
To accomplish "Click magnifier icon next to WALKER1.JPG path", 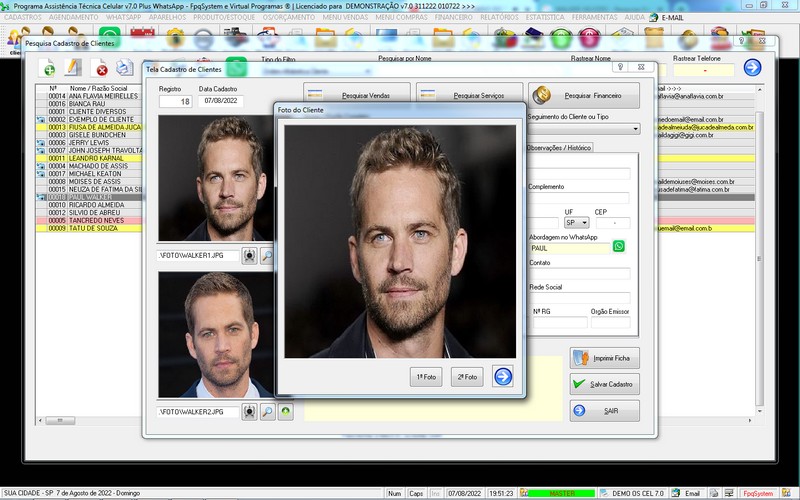I will 267,256.
